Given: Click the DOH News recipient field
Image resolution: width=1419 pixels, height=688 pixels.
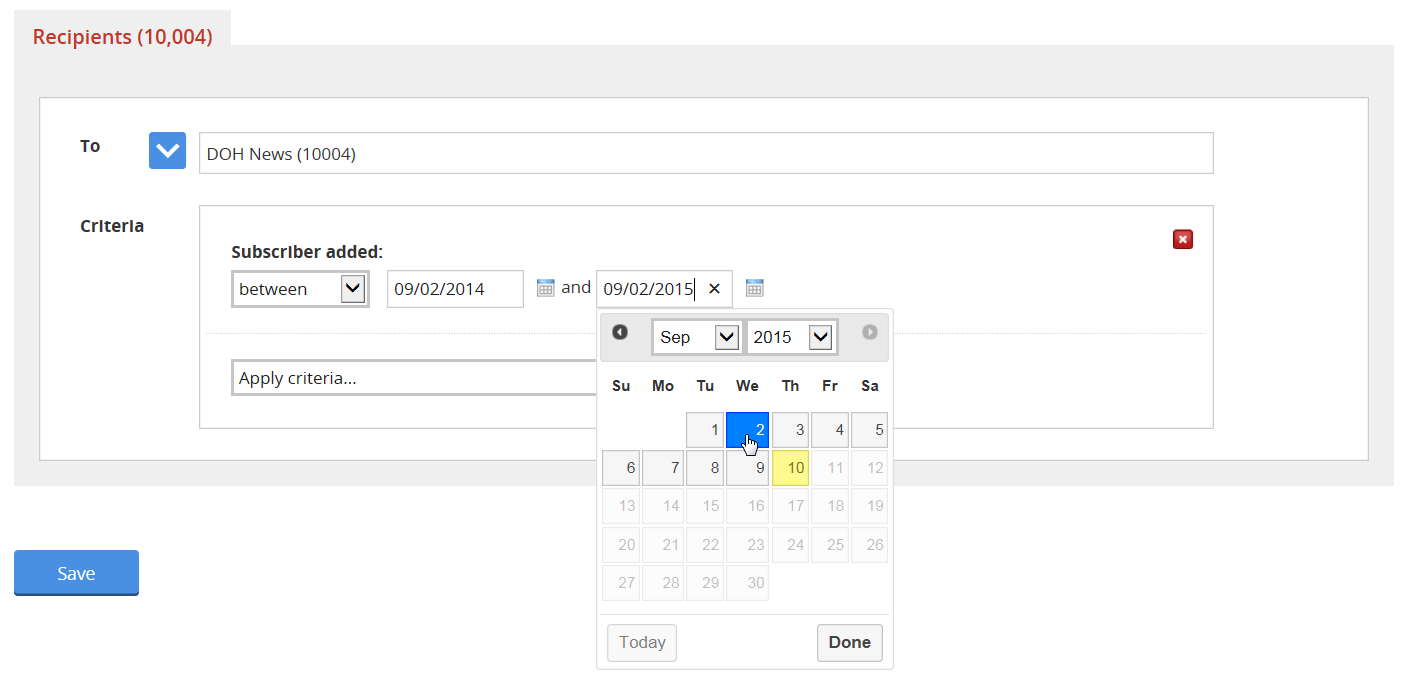Looking at the screenshot, I should coord(705,152).
